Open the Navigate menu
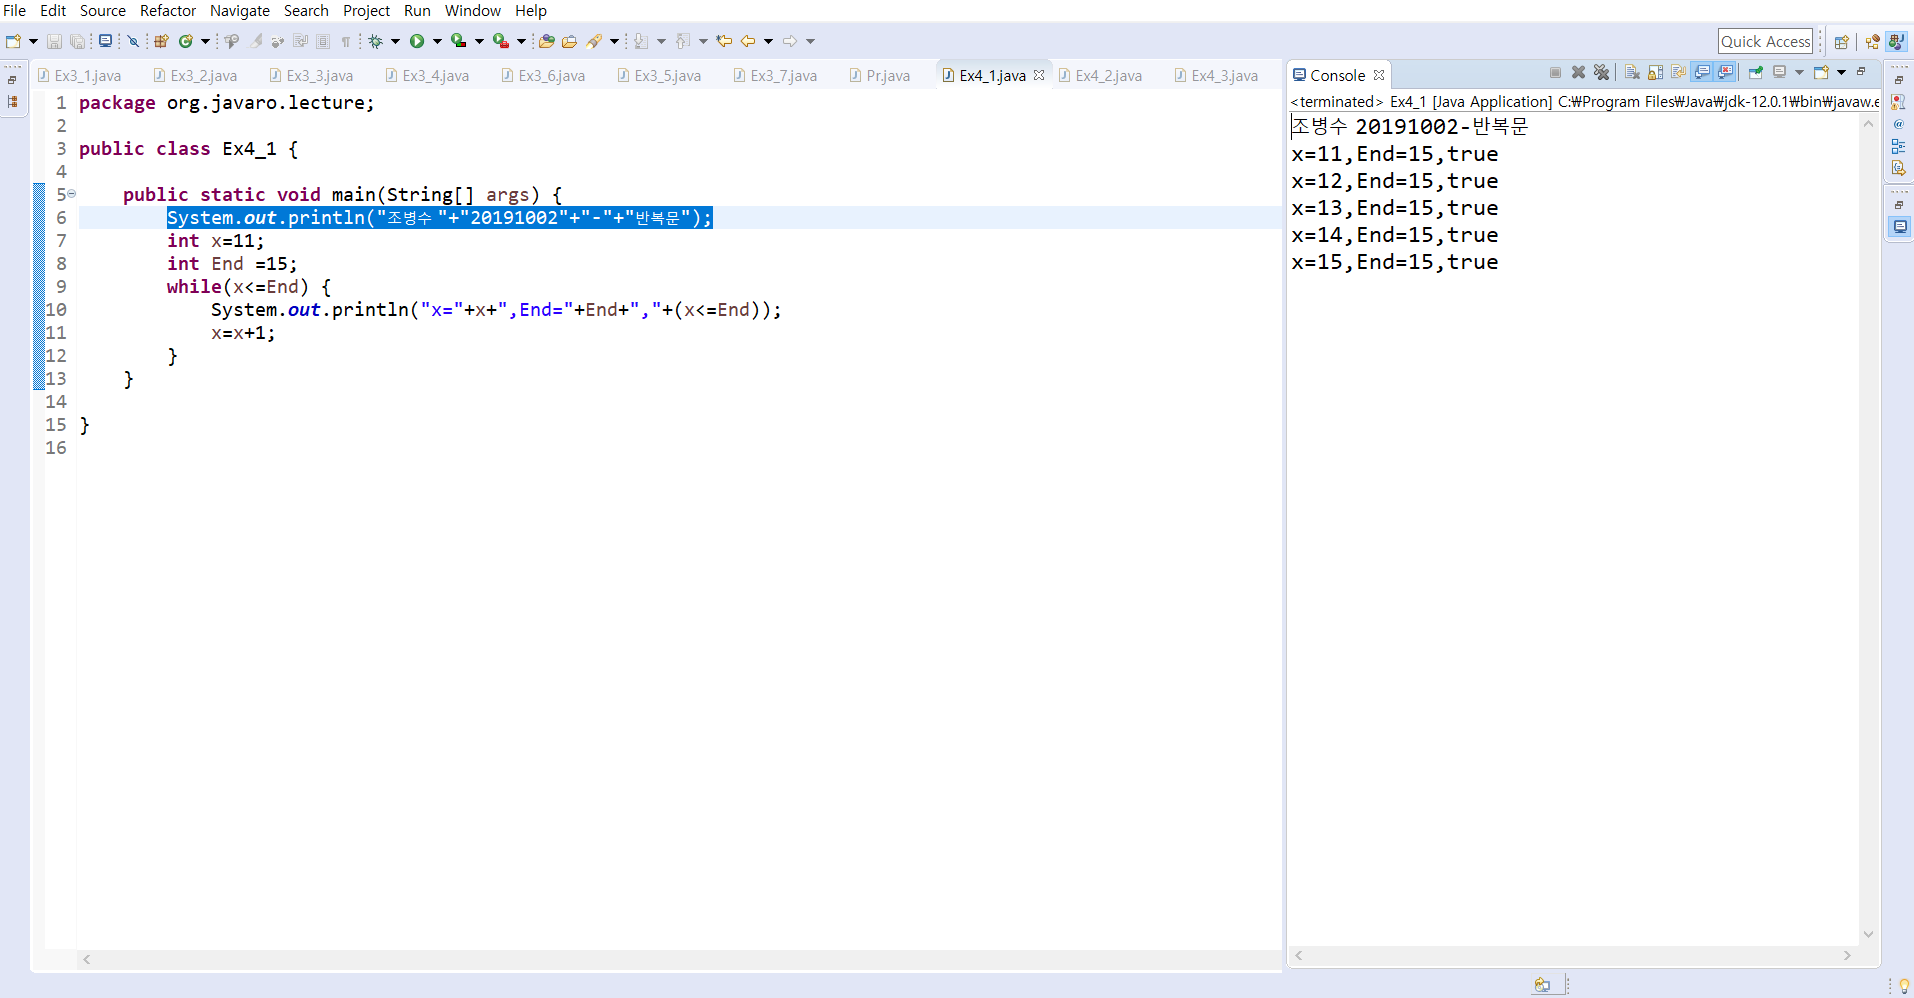1914x998 pixels. coord(240,11)
